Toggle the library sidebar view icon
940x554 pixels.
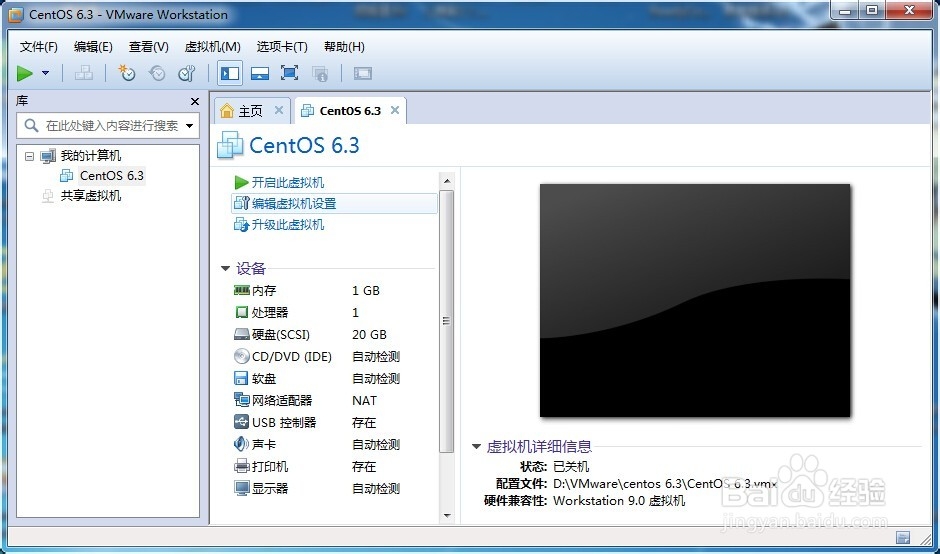(x=230, y=73)
